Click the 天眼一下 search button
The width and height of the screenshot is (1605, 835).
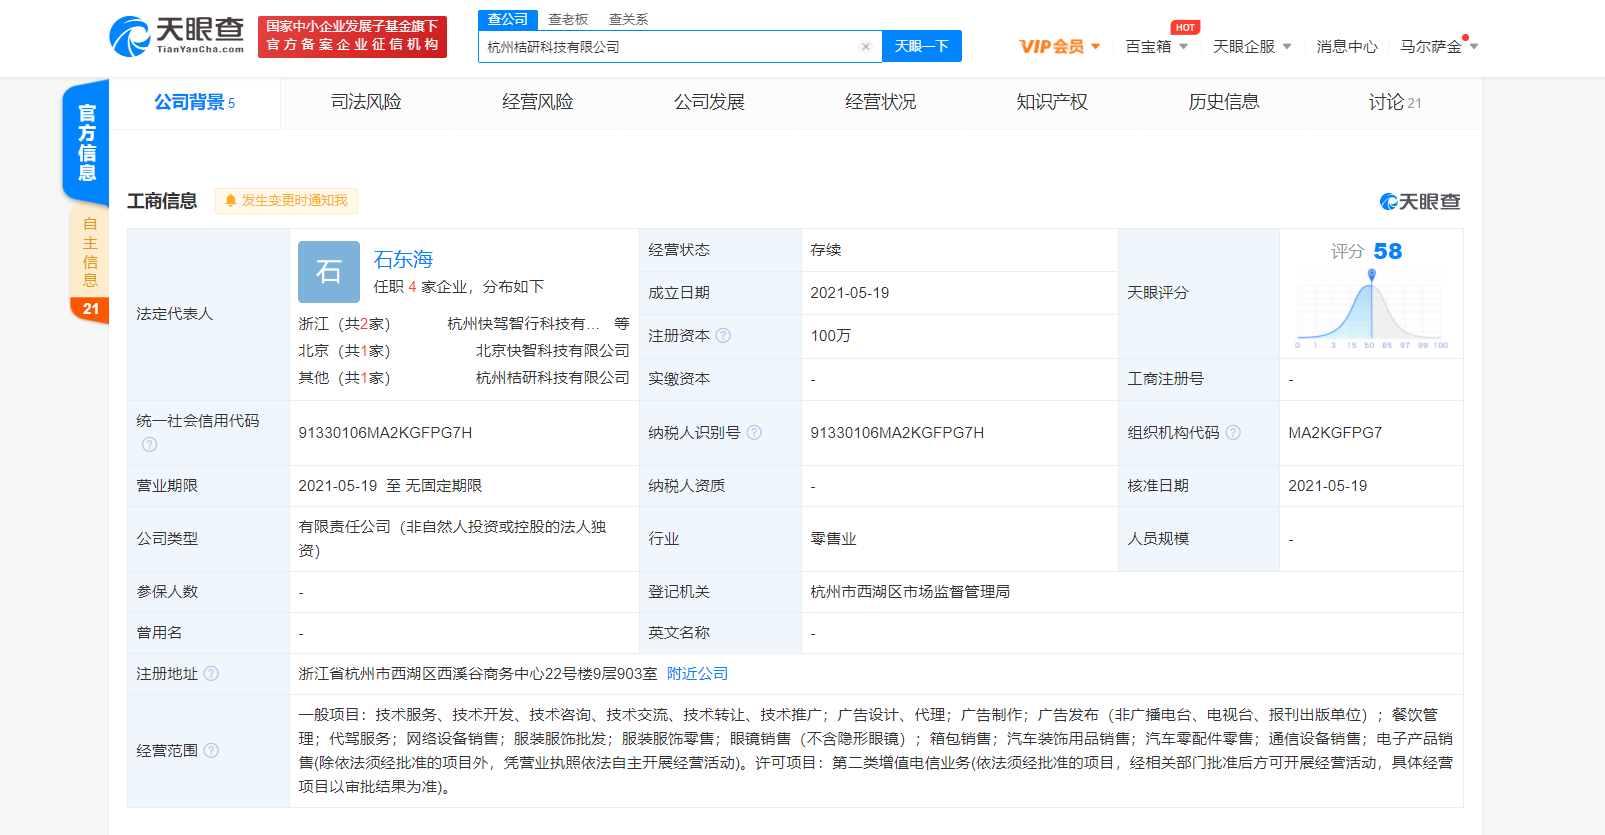pos(921,47)
